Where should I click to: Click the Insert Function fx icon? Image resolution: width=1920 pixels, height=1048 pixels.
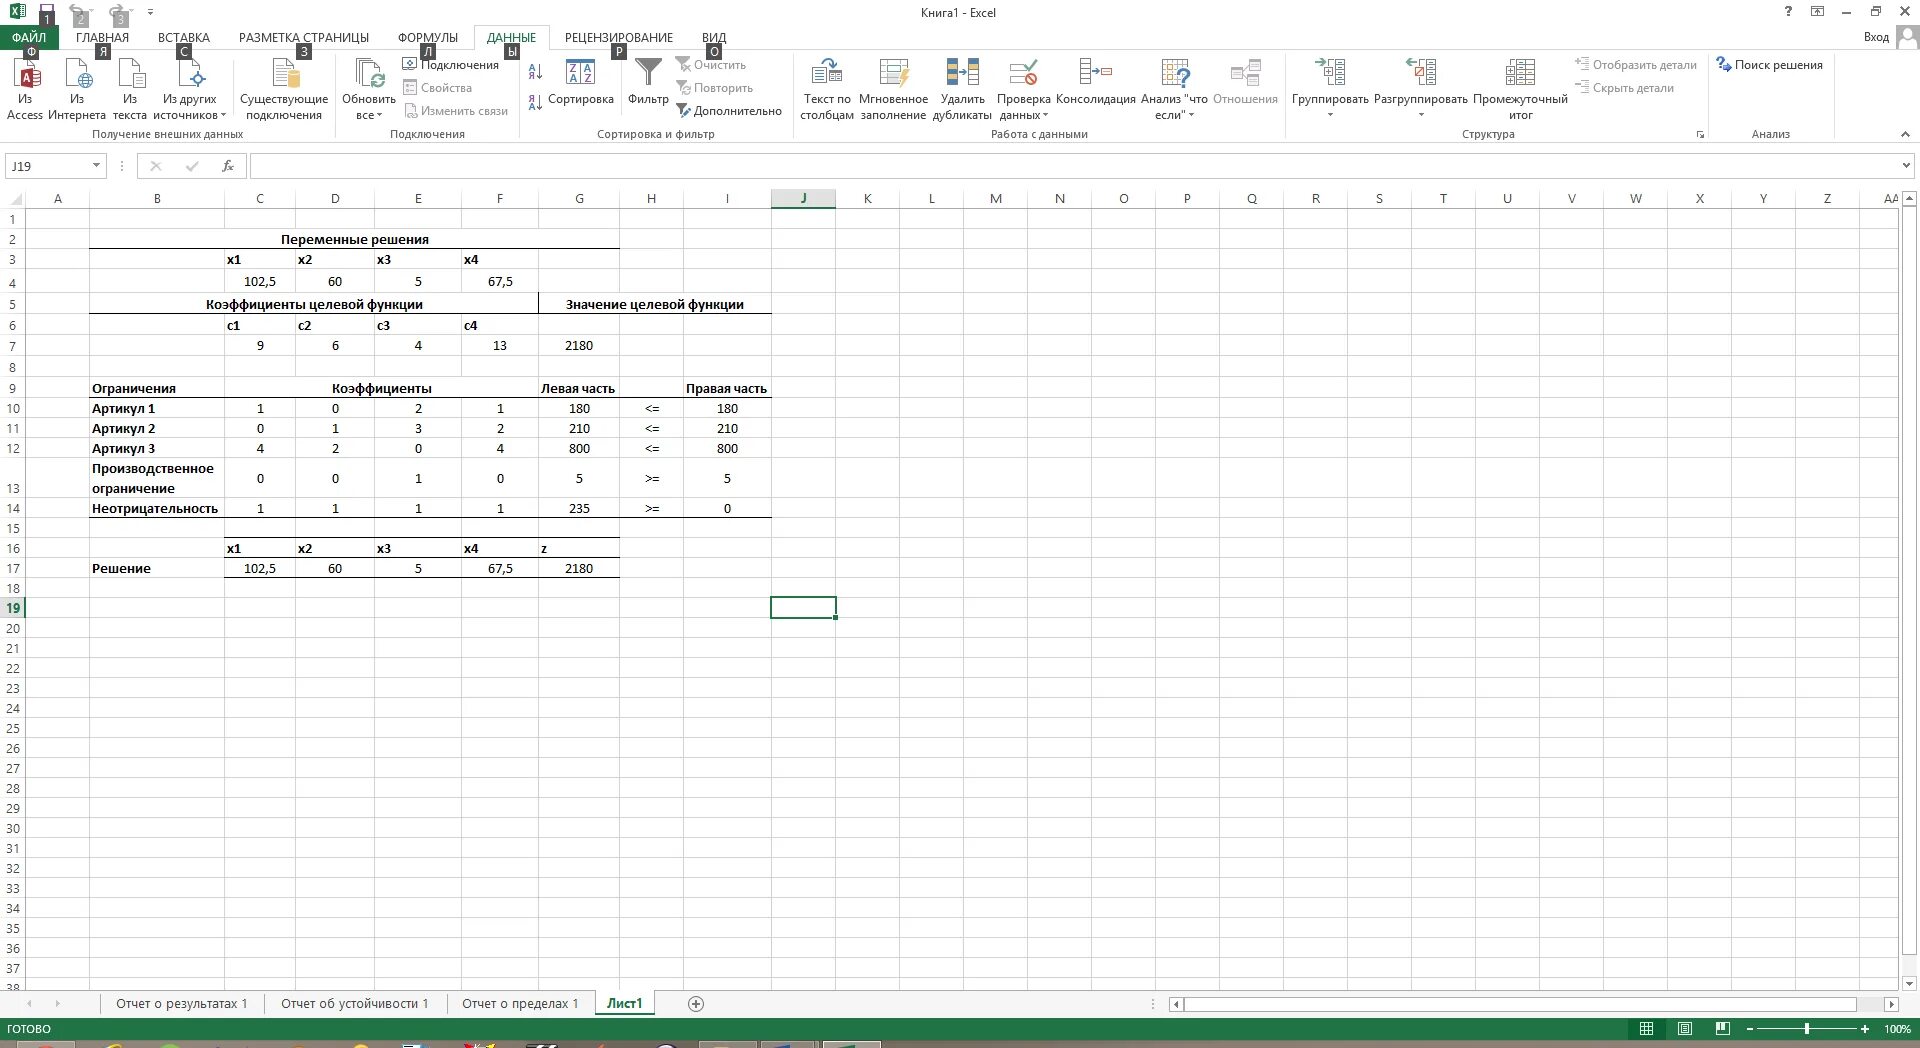coord(228,166)
